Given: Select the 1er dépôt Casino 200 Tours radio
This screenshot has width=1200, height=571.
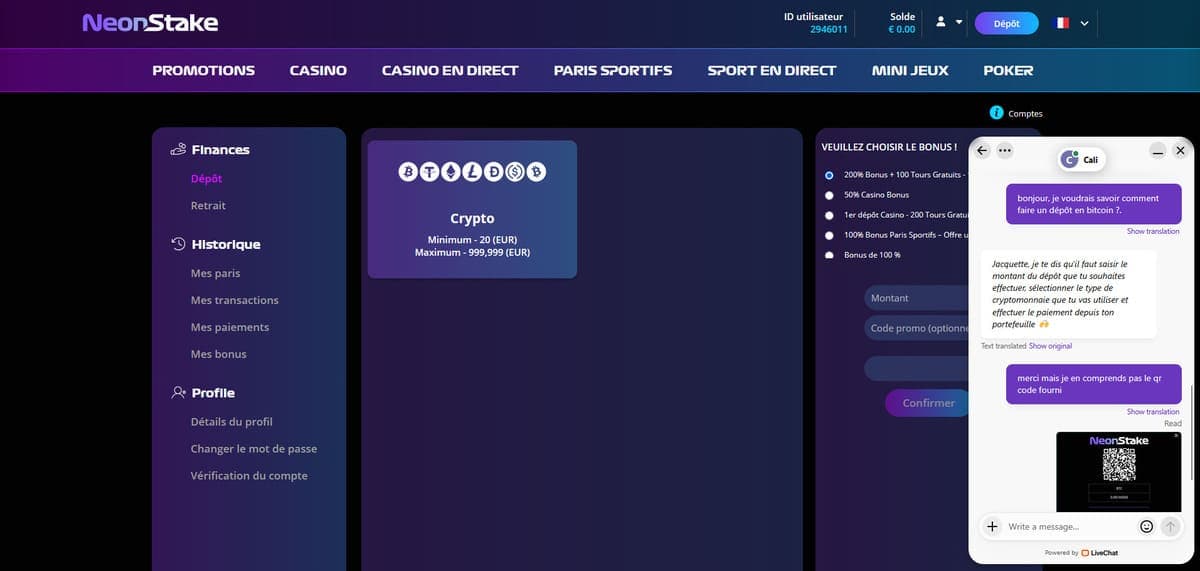Looking at the screenshot, I should point(829,215).
